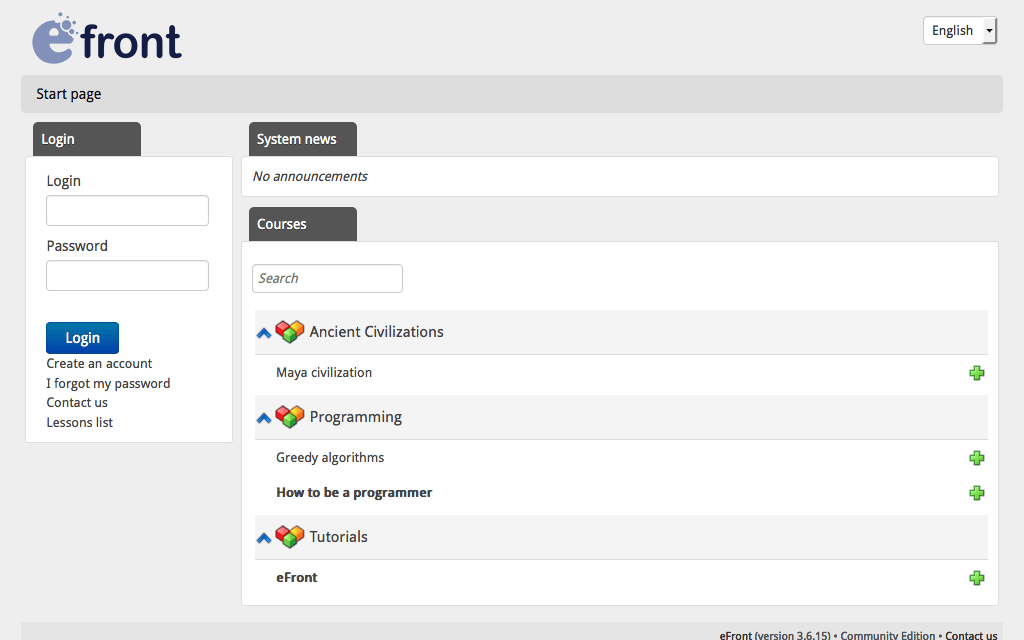Open the English language dropdown

(x=959, y=31)
